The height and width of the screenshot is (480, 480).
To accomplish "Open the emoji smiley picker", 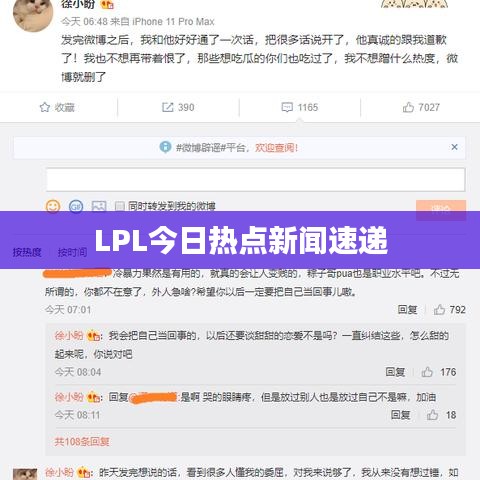I will [x=53, y=206].
